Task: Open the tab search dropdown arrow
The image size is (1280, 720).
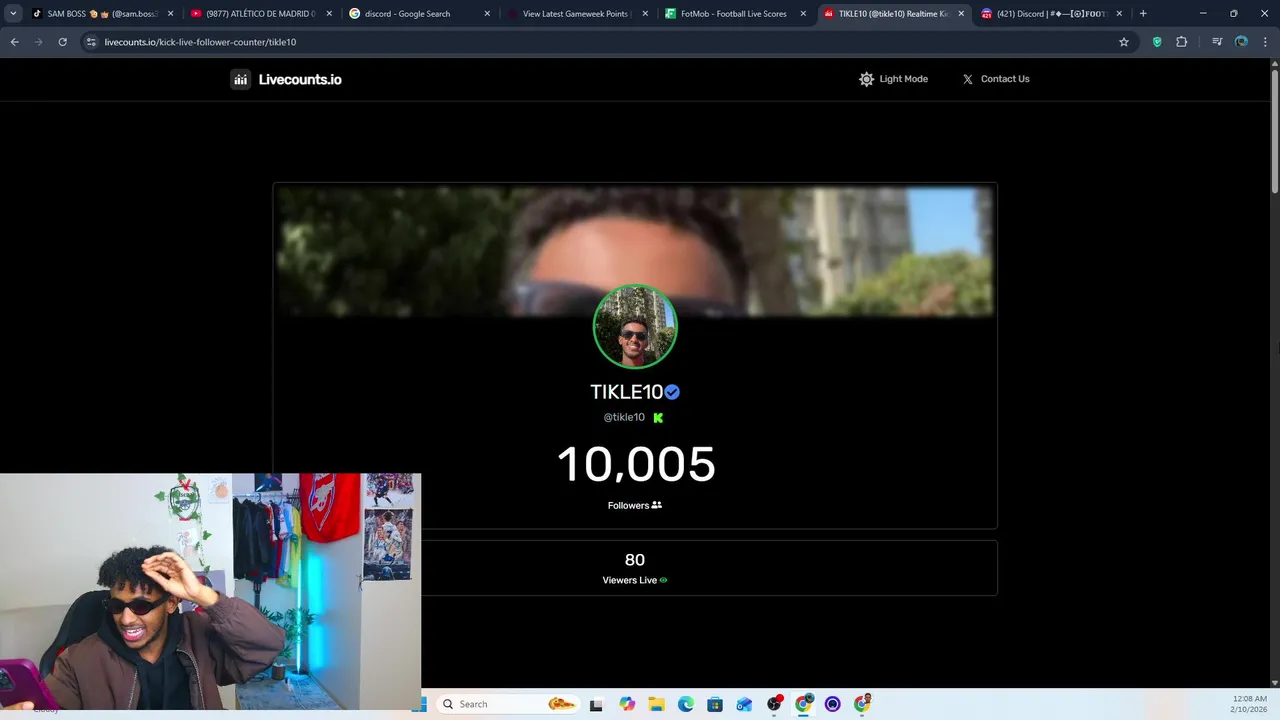Action: coord(13,14)
